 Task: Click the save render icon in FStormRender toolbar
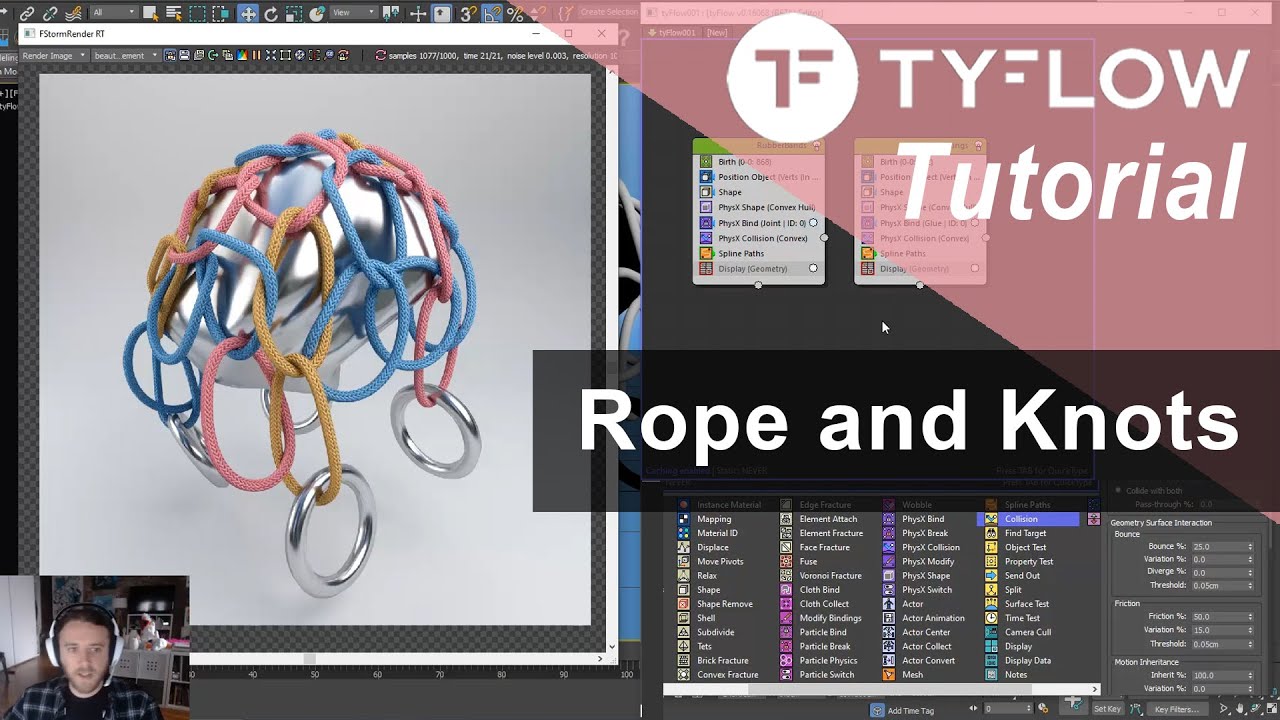pyautogui.click(x=184, y=55)
